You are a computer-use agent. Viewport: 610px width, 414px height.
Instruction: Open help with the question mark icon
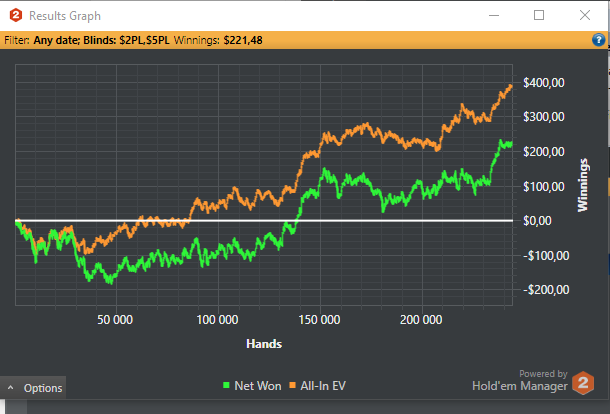tap(599, 40)
